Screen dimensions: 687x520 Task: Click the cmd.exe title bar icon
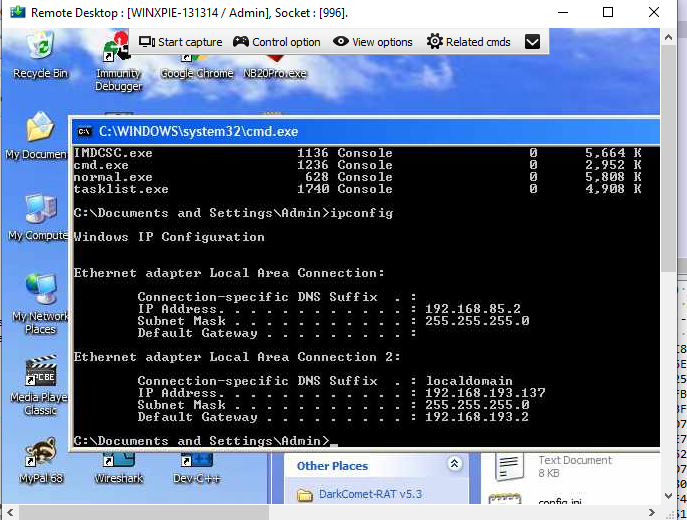click(85, 131)
